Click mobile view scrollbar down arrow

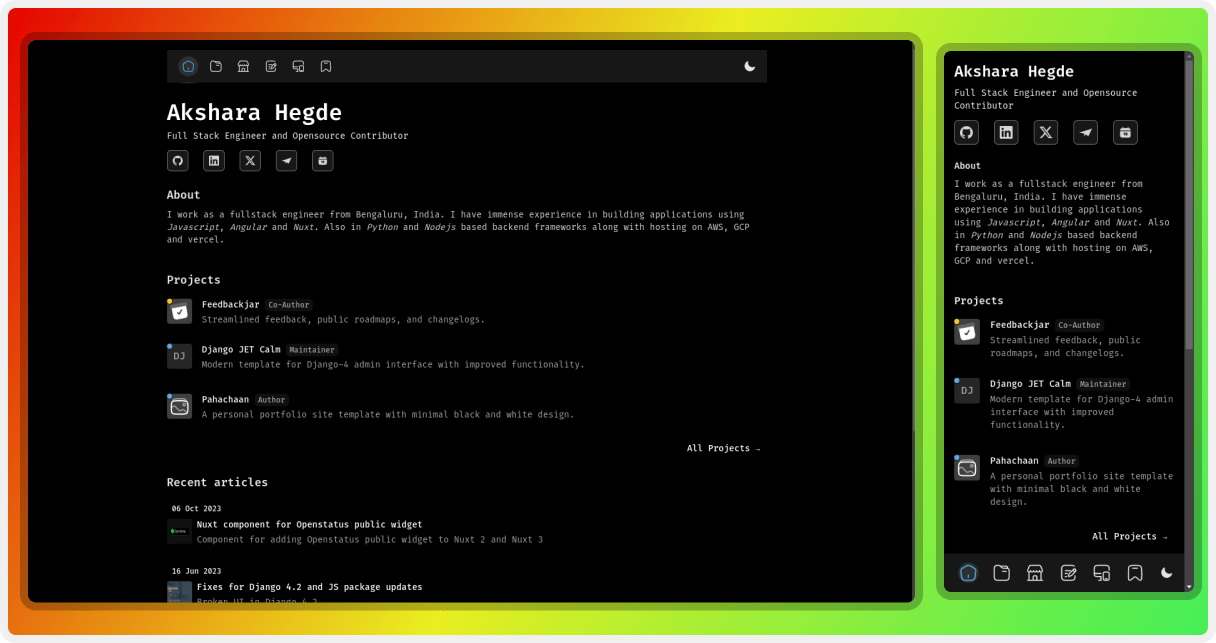(x=1189, y=586)
